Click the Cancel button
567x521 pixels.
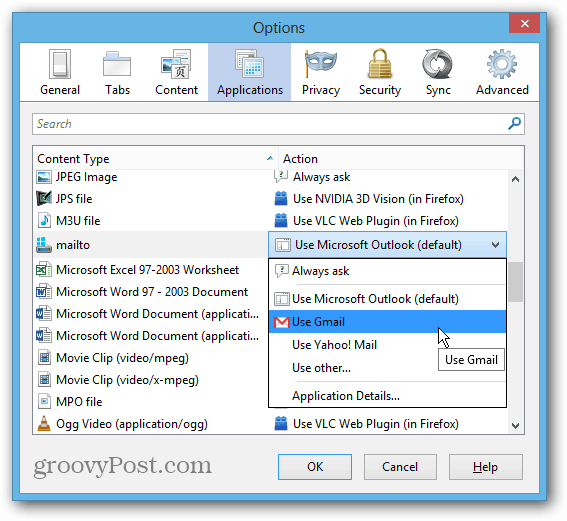(x=400, y=467)
